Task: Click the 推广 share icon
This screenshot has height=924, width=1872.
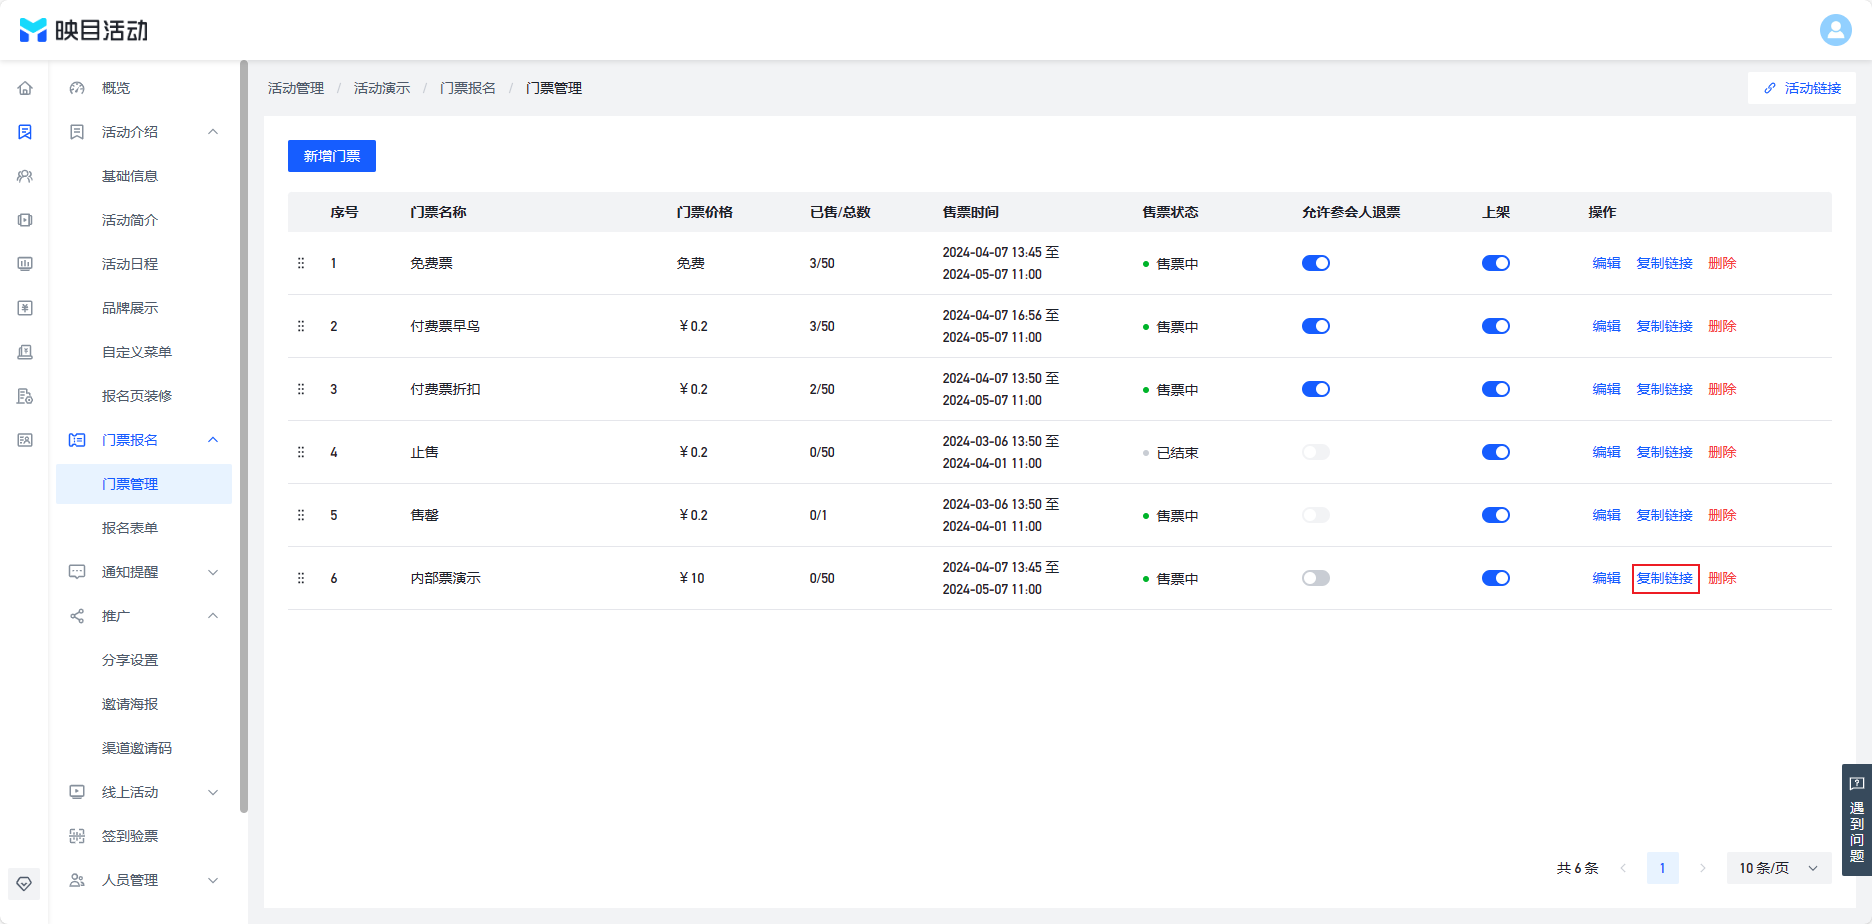Action: pos(77,616)
